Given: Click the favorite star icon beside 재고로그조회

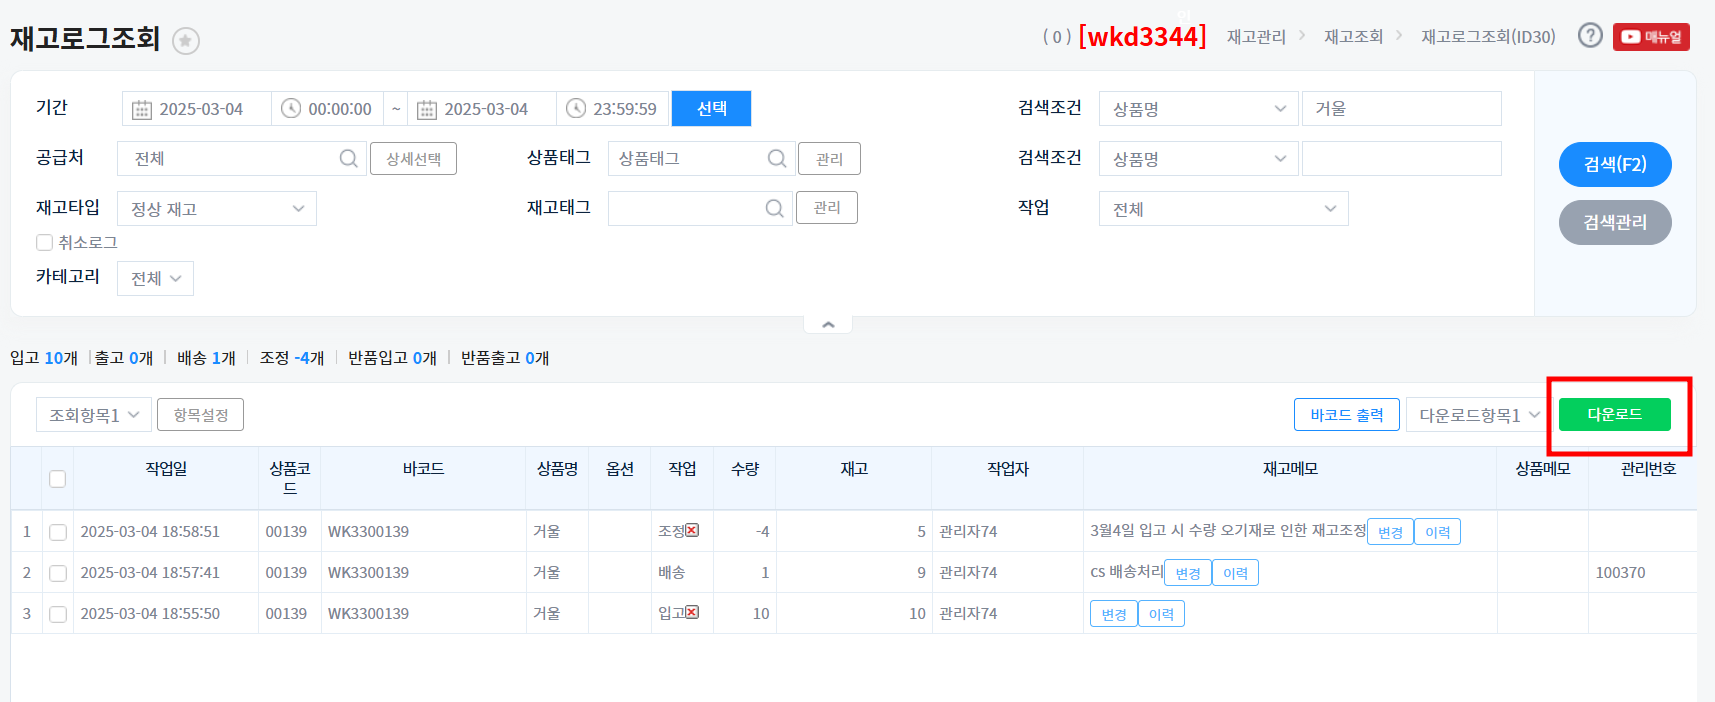Looking at the screenshot, I should [186, 41].
